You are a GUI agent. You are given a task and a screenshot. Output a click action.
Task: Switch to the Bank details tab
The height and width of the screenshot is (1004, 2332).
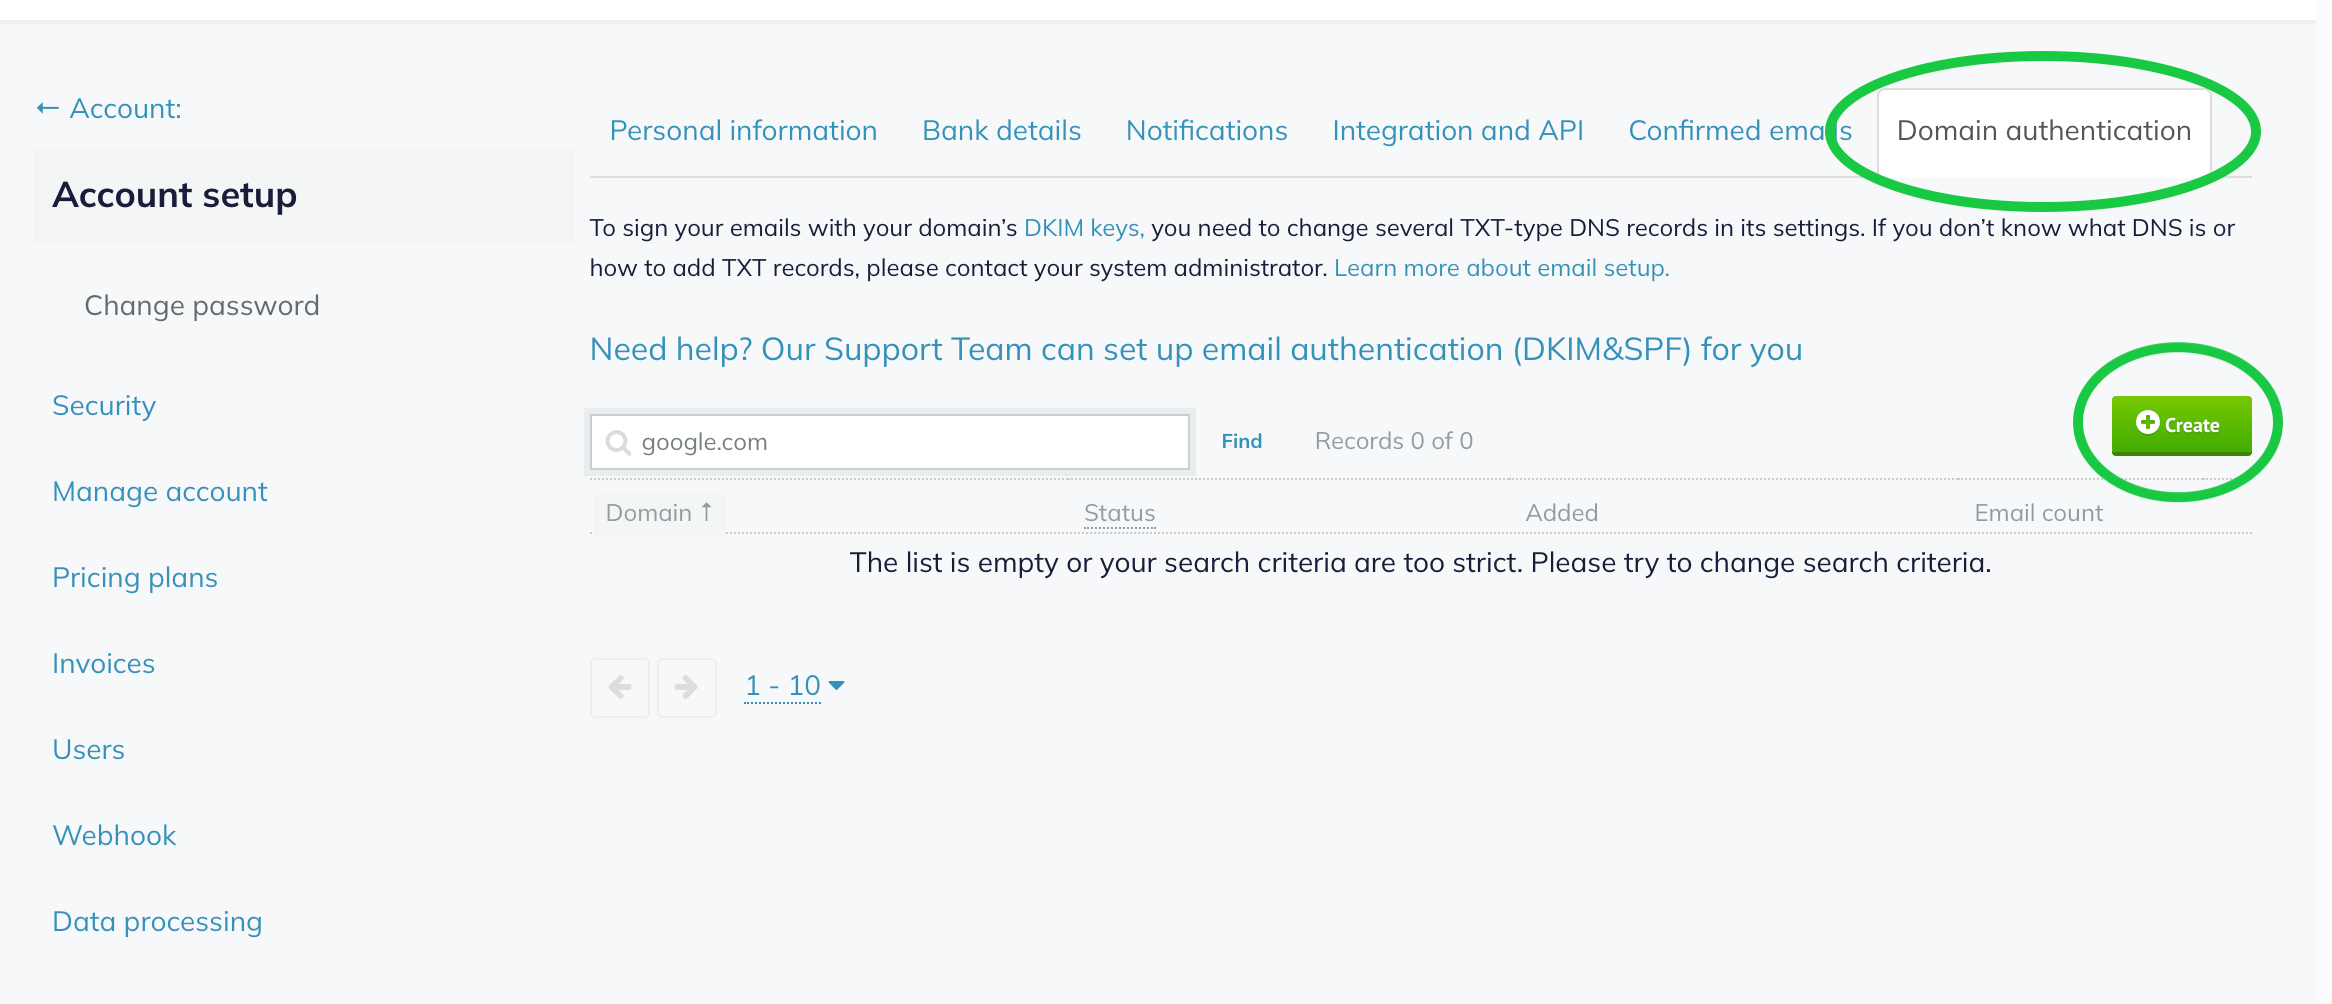tap(1001, 131)
